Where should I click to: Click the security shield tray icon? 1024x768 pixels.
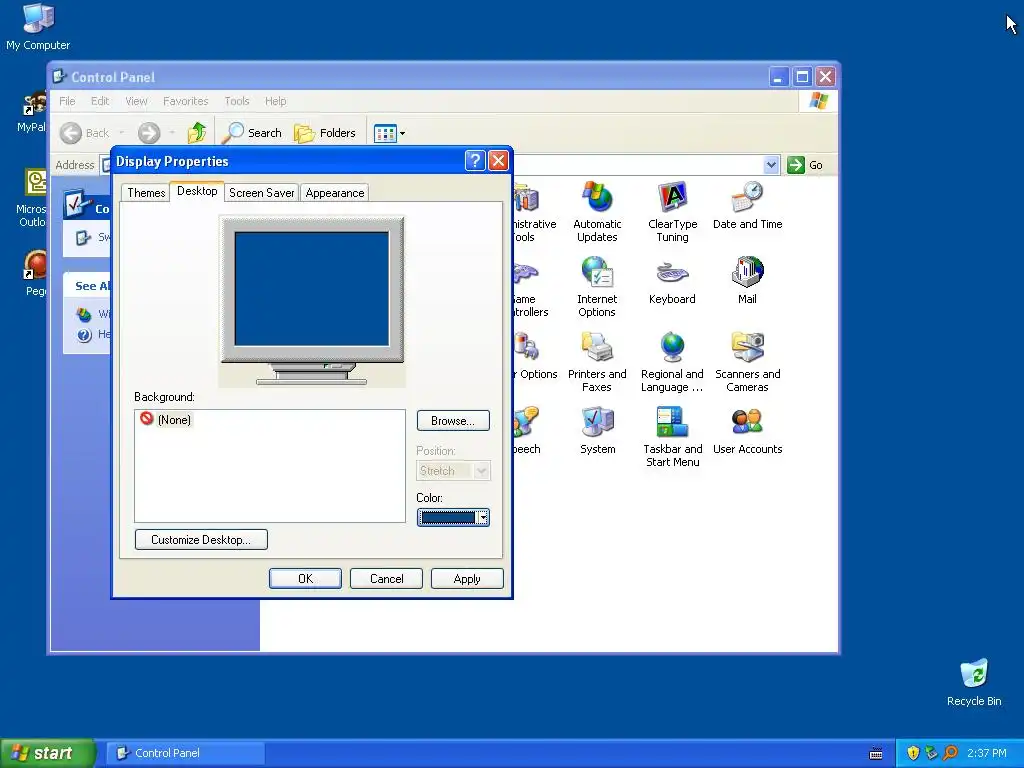913,753
